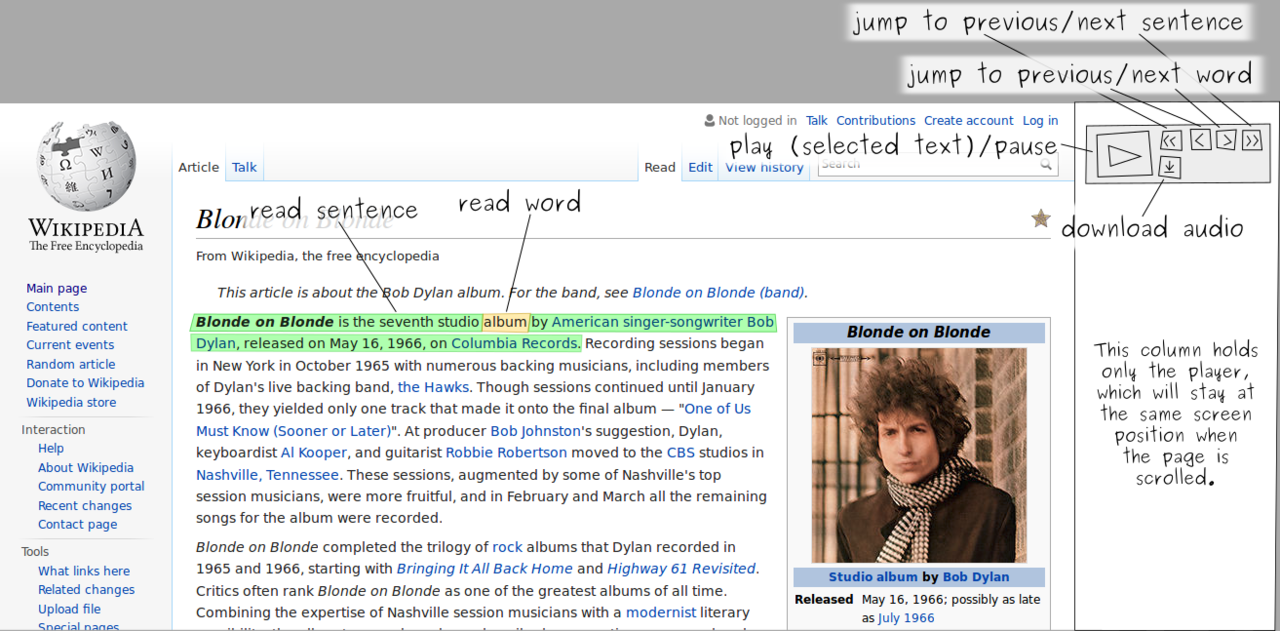Open the Contributions link
The height and width of the screenshot is (631, 1280).
876,120
